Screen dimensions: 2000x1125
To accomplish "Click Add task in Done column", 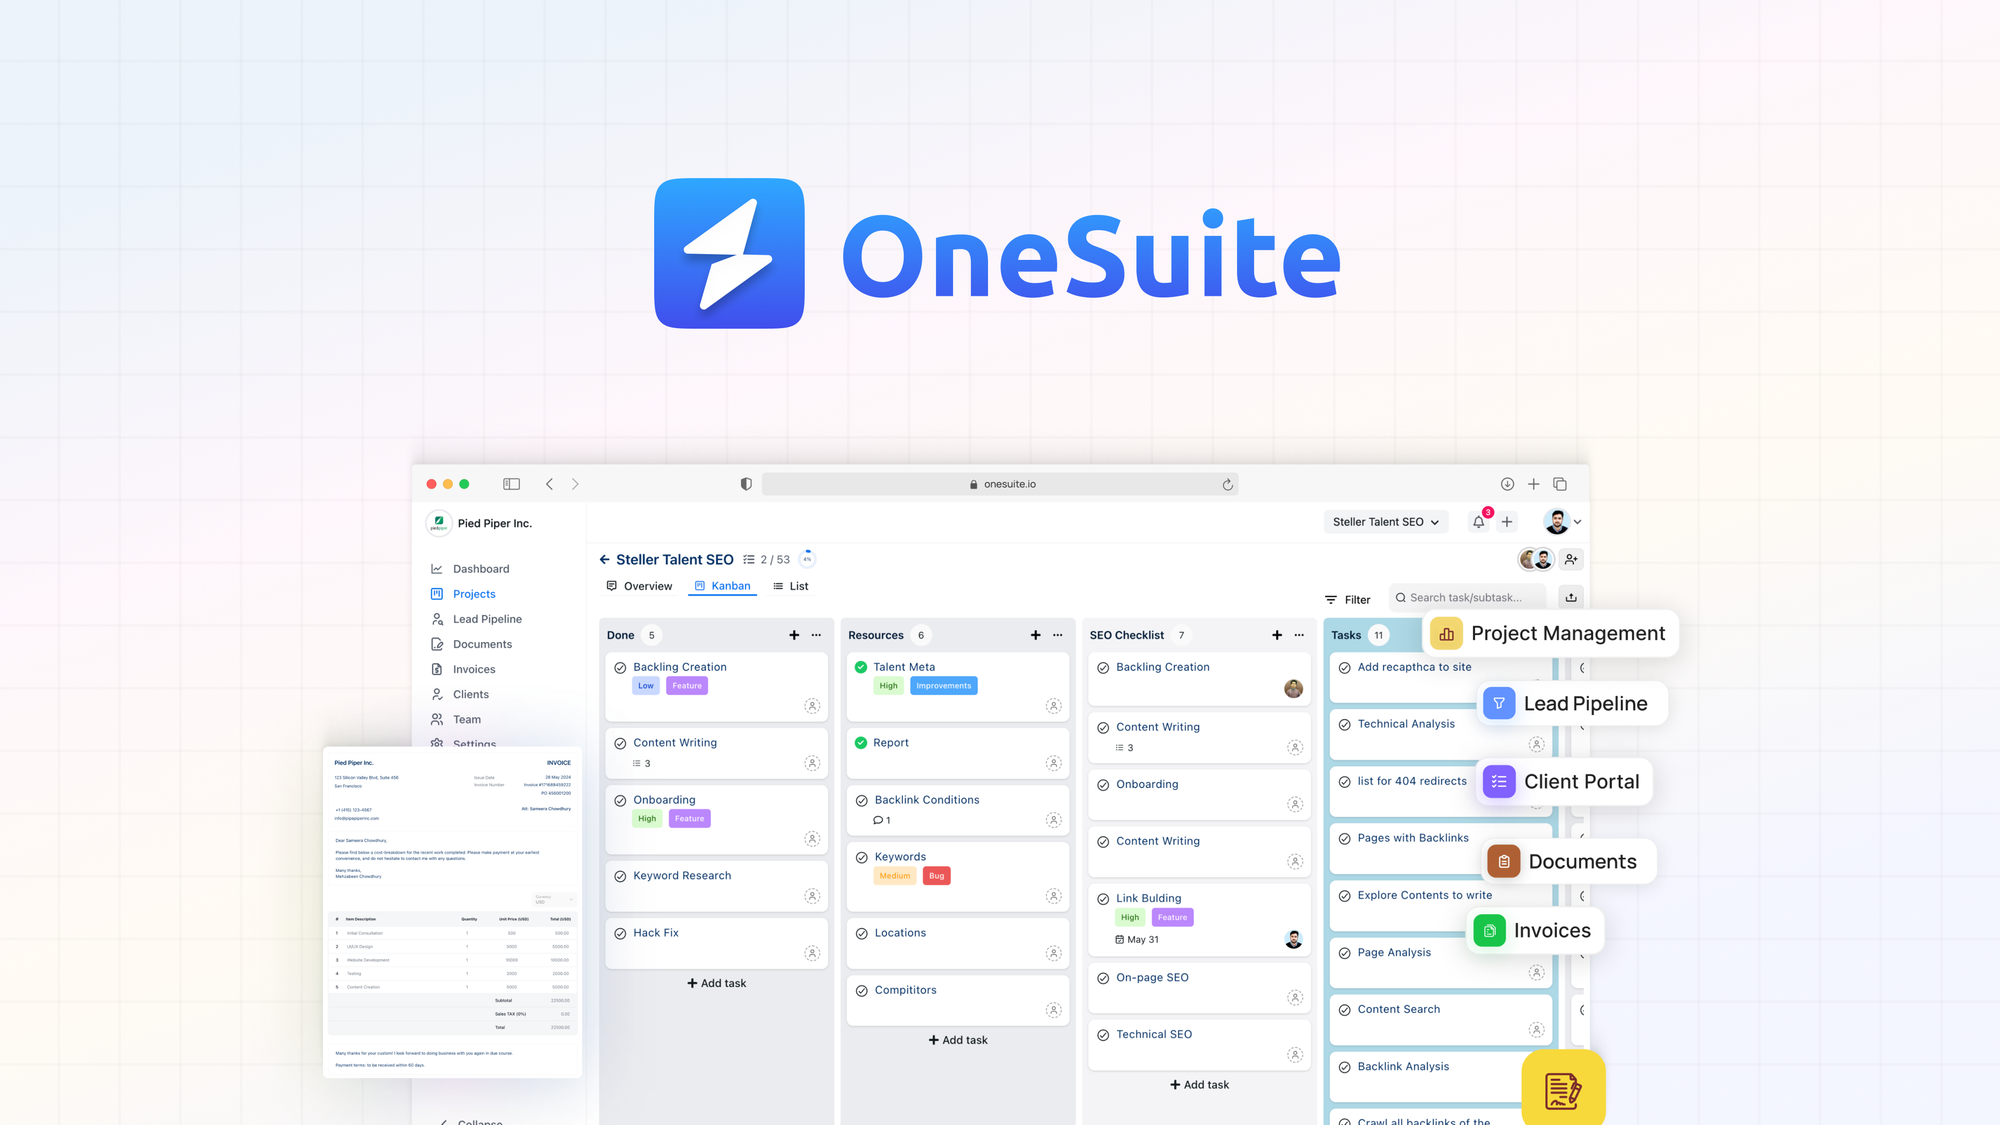I will pyautogui.click(x=716, y=982).
